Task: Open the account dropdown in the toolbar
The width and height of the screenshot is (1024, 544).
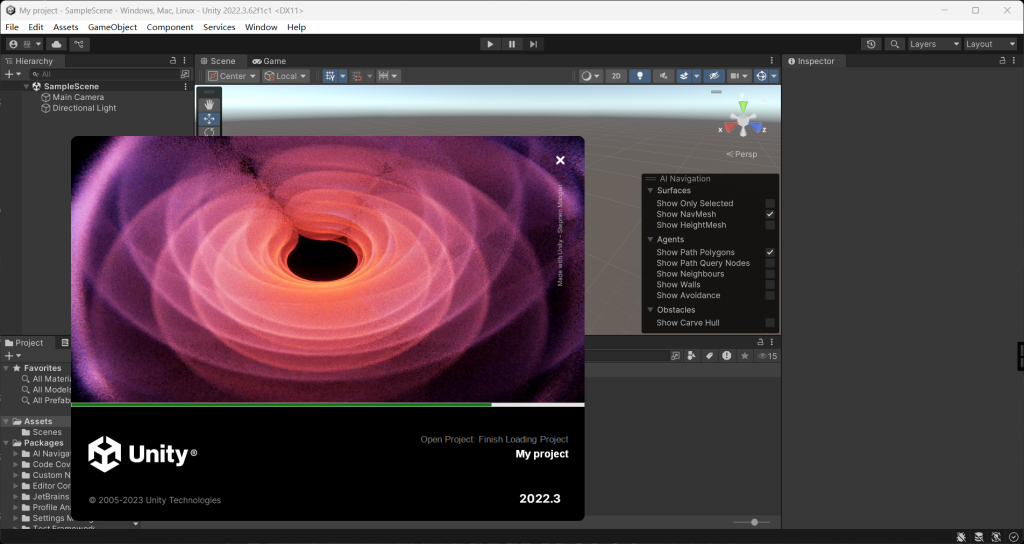Action: [24, 44]
